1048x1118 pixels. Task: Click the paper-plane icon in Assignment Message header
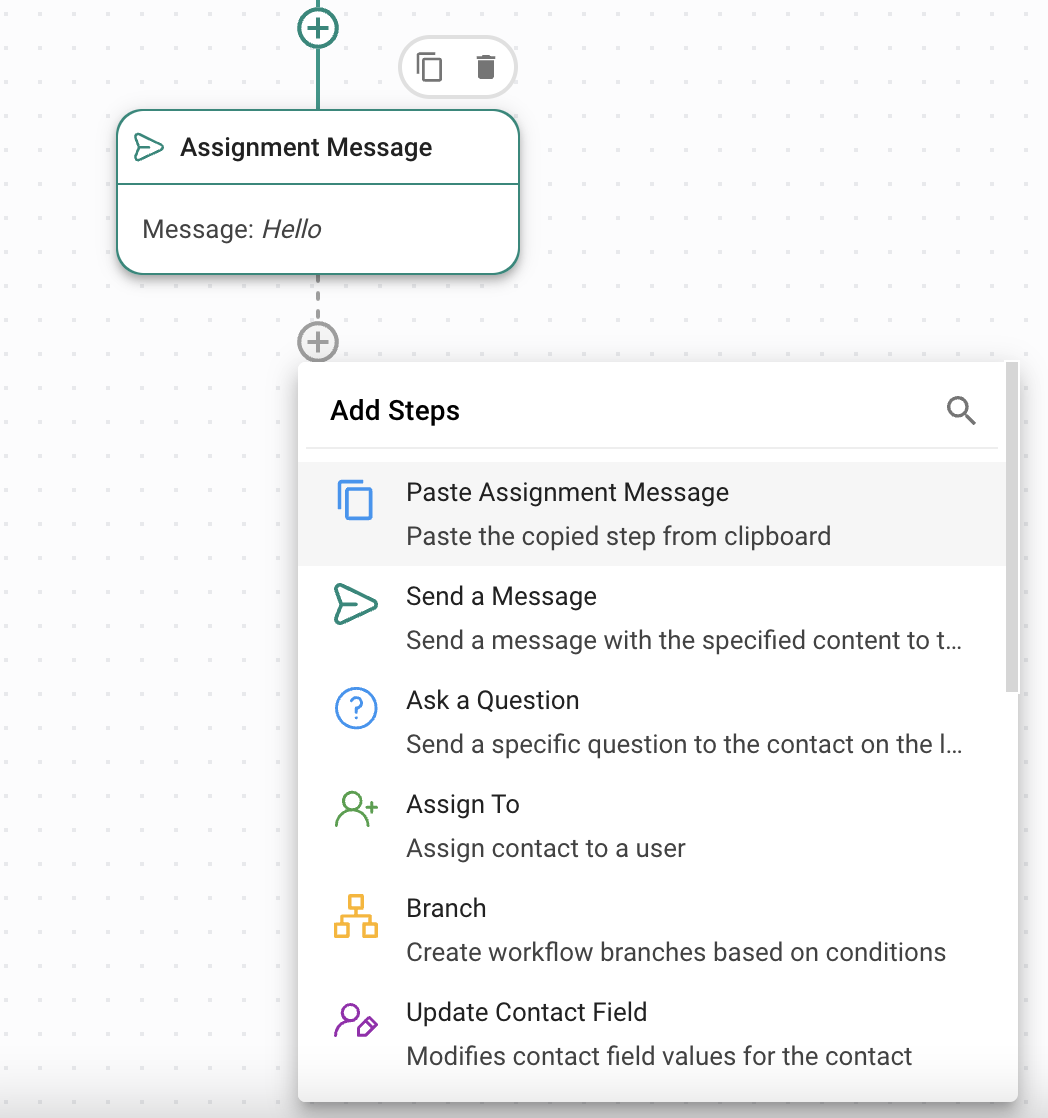coord(148,148)
